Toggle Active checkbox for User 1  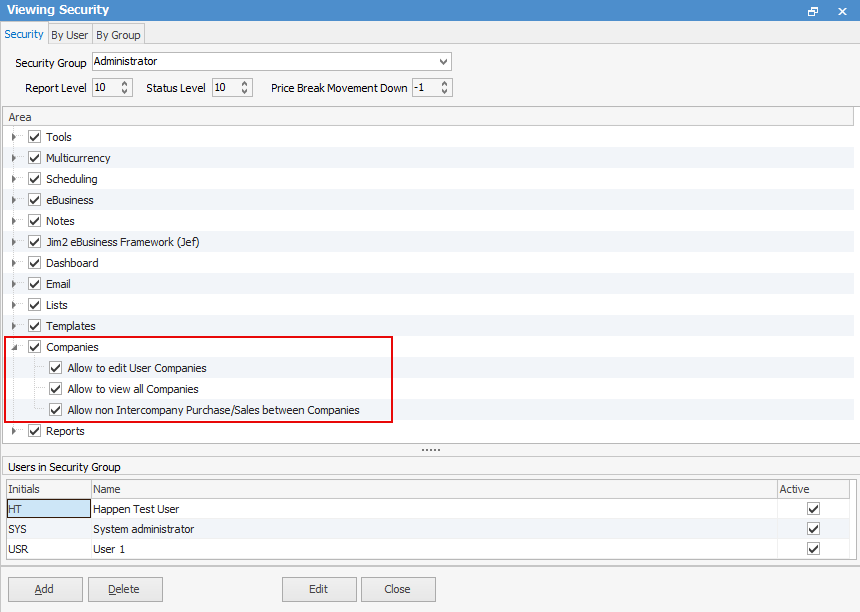813,549
